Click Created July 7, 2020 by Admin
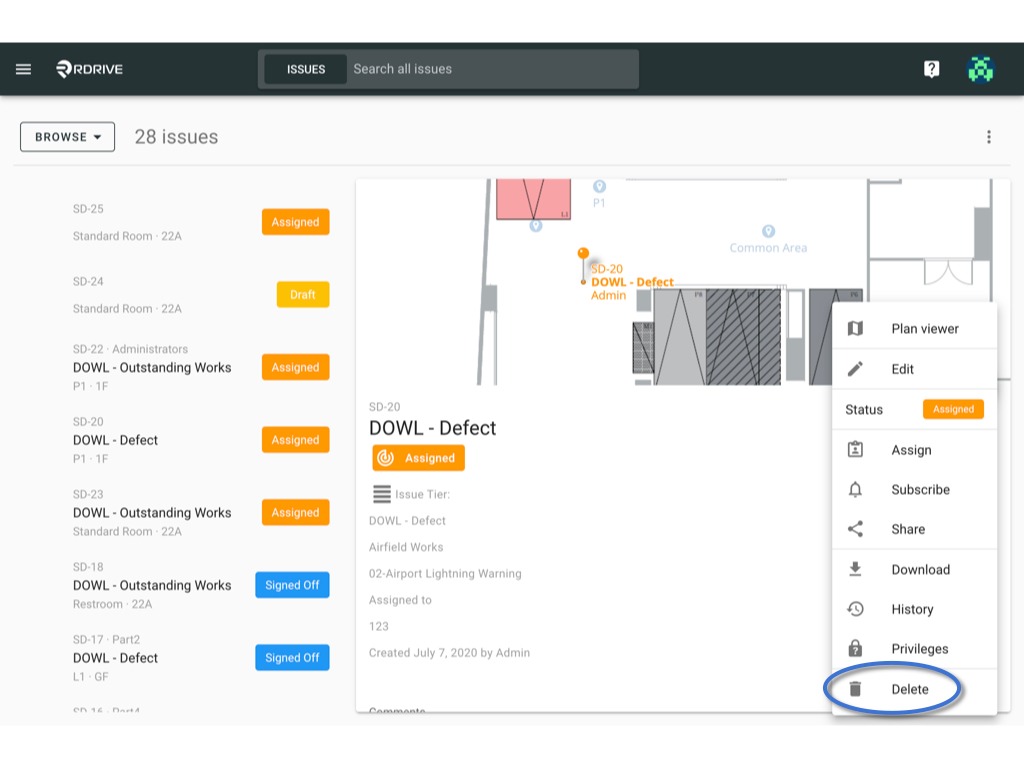The height and width of the screenshot is (768, 1024). 449,652
